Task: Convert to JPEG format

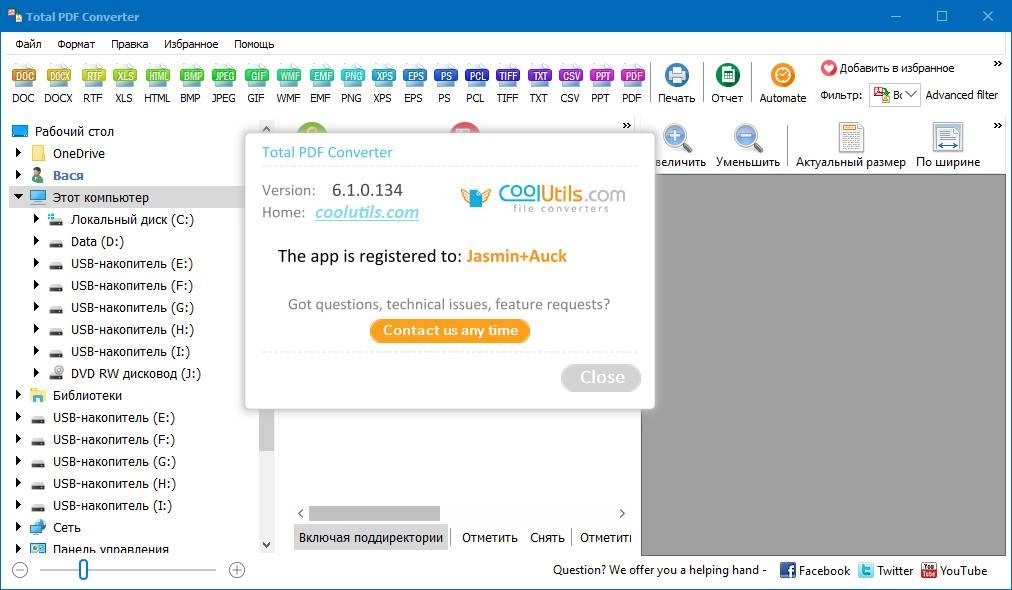Action: pyautogui.click(x=224, y=85)
